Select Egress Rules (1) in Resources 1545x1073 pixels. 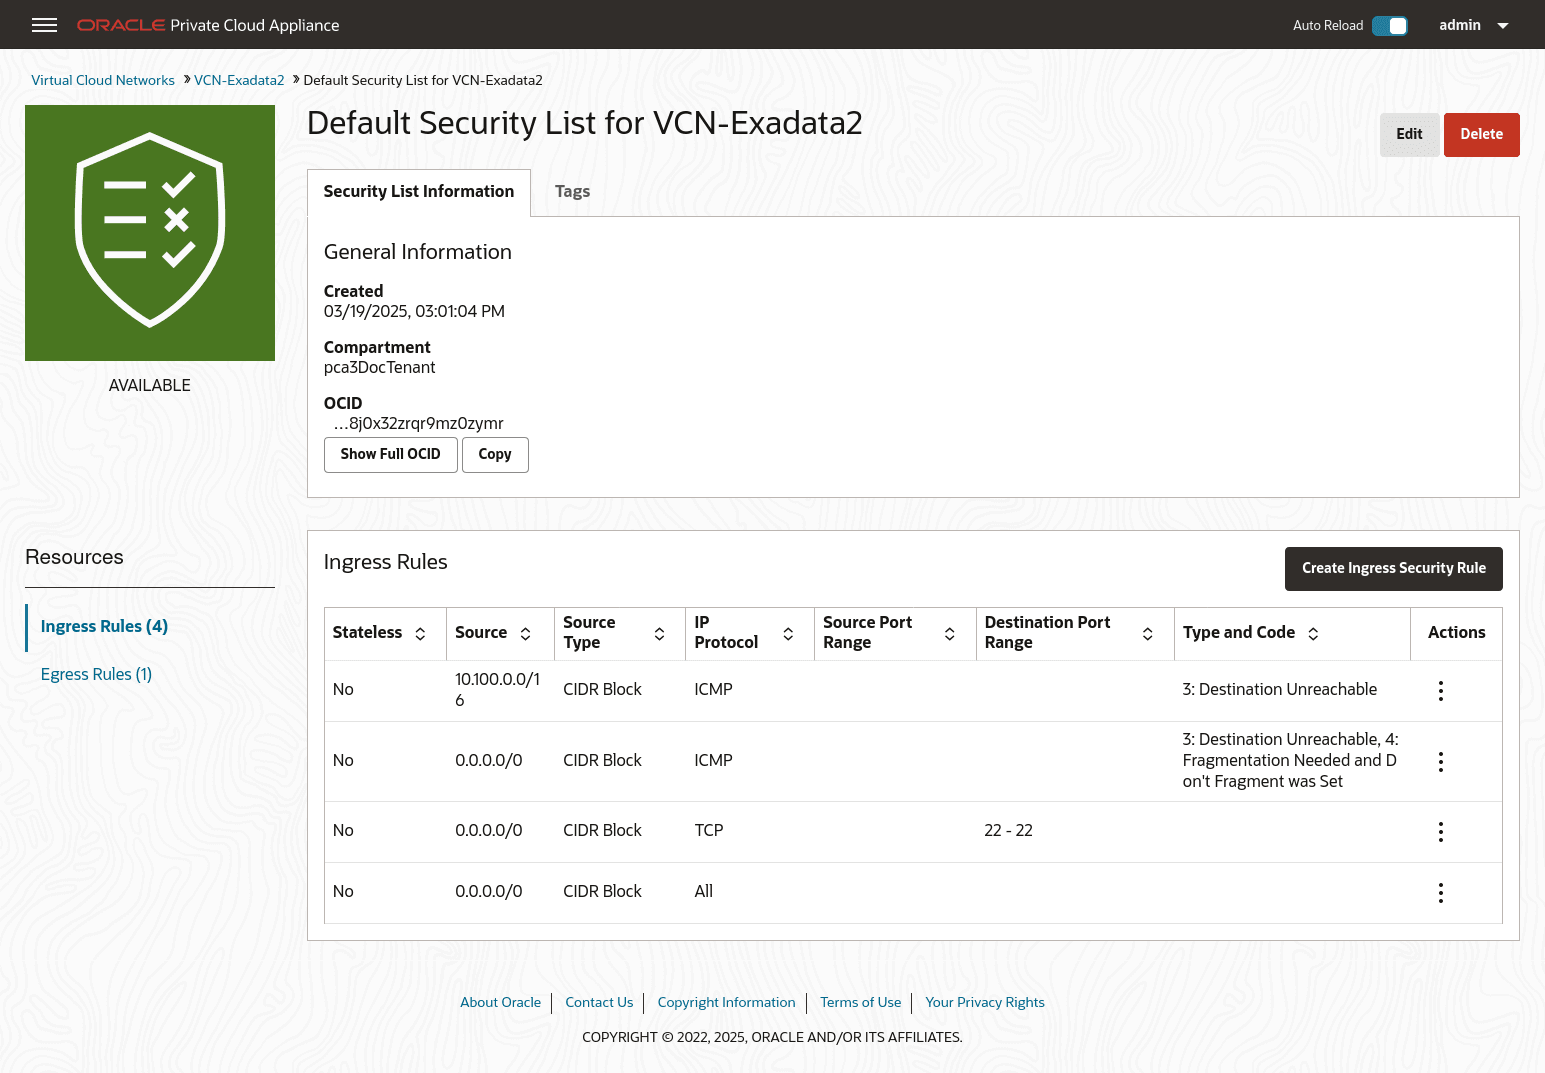[96, 674]
